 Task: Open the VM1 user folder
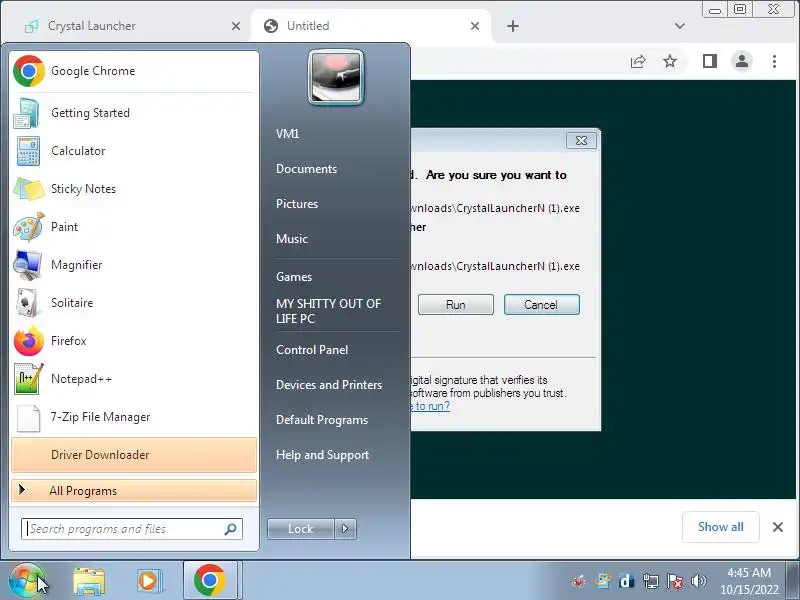pyautogui.click(x=288, y=134)
